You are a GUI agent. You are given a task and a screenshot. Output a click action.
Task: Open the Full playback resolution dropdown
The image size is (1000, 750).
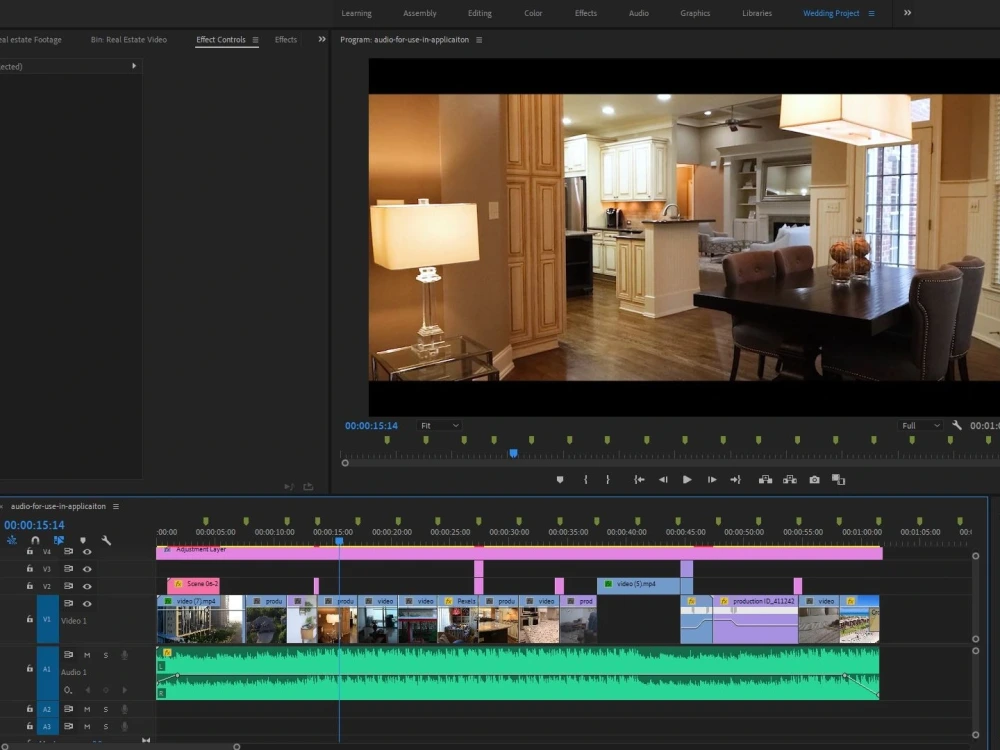[920, 425]
